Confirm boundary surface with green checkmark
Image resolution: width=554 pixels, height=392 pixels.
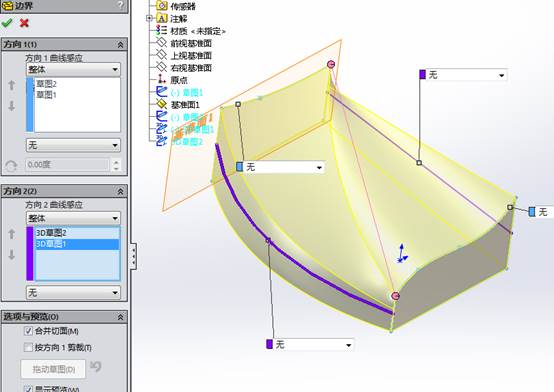tap(7, 23)
